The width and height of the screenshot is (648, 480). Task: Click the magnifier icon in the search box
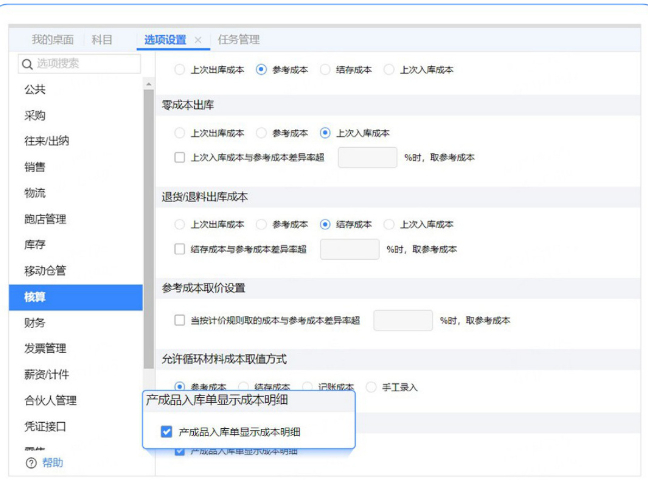tap(27, 64)
